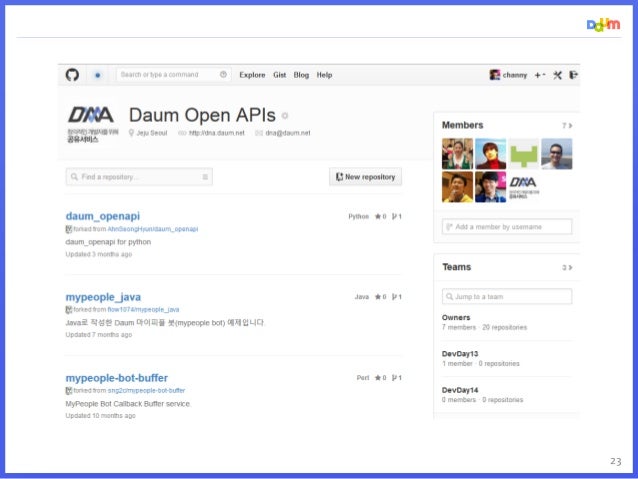This screenshot has width=638, height=479.
Task: Open the DevDay13 team
Action: [460, 354]
